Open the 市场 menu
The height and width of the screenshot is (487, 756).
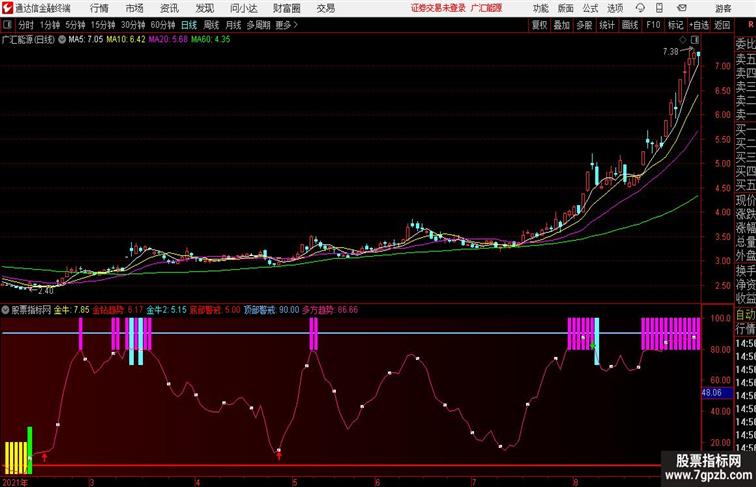pyautogui.click(x=135, y=8)
